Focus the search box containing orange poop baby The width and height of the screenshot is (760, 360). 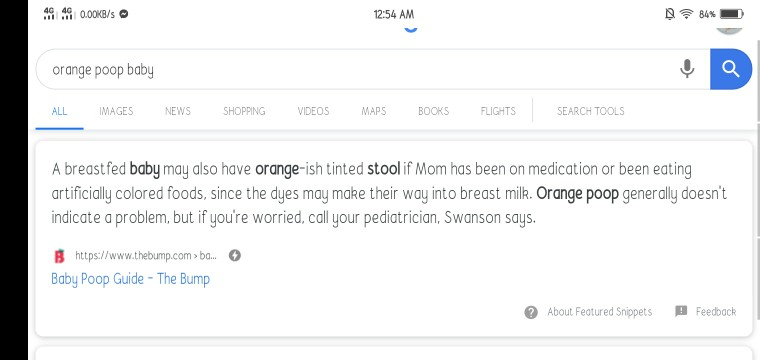click(373, 69)
